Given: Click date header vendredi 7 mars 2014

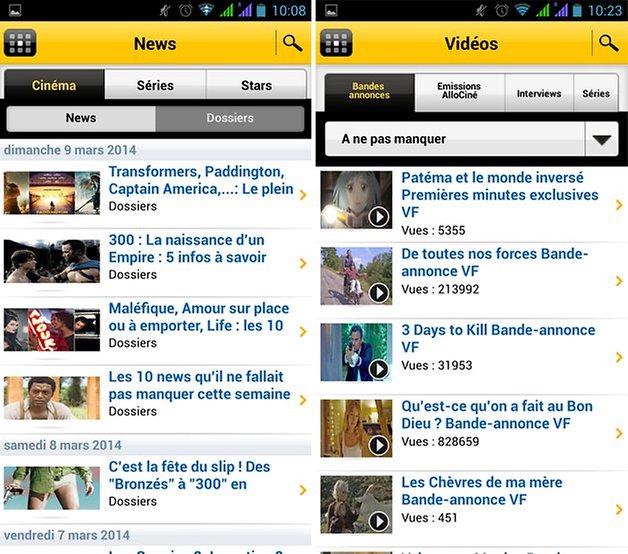Looking at the screenshot, I should [x=66, y=535].
